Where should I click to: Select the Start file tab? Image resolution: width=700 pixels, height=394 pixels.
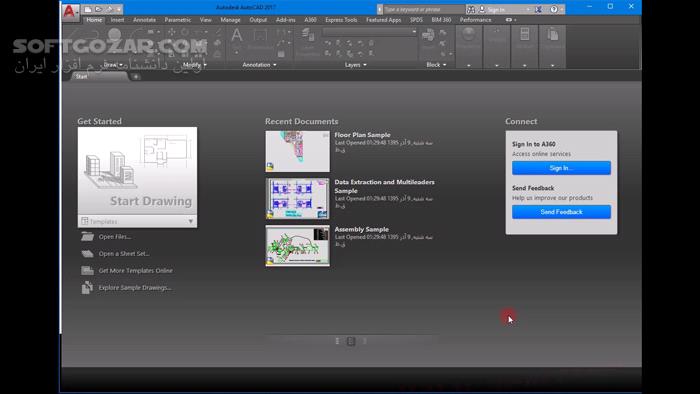(x=100, y=77)
